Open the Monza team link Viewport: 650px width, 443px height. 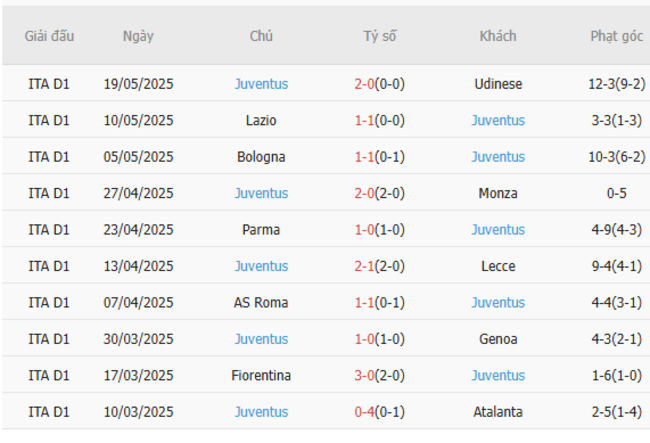coord(498,193)
